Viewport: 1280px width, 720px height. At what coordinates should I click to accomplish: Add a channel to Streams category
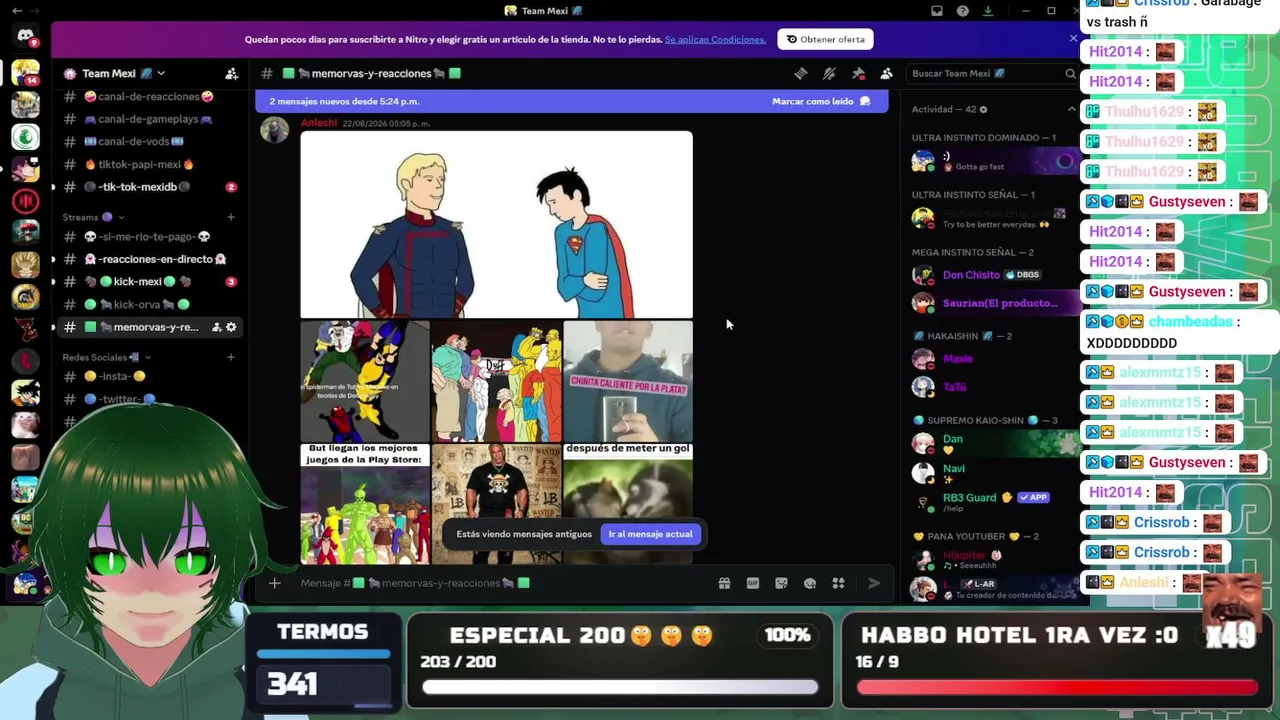(231, 217)
